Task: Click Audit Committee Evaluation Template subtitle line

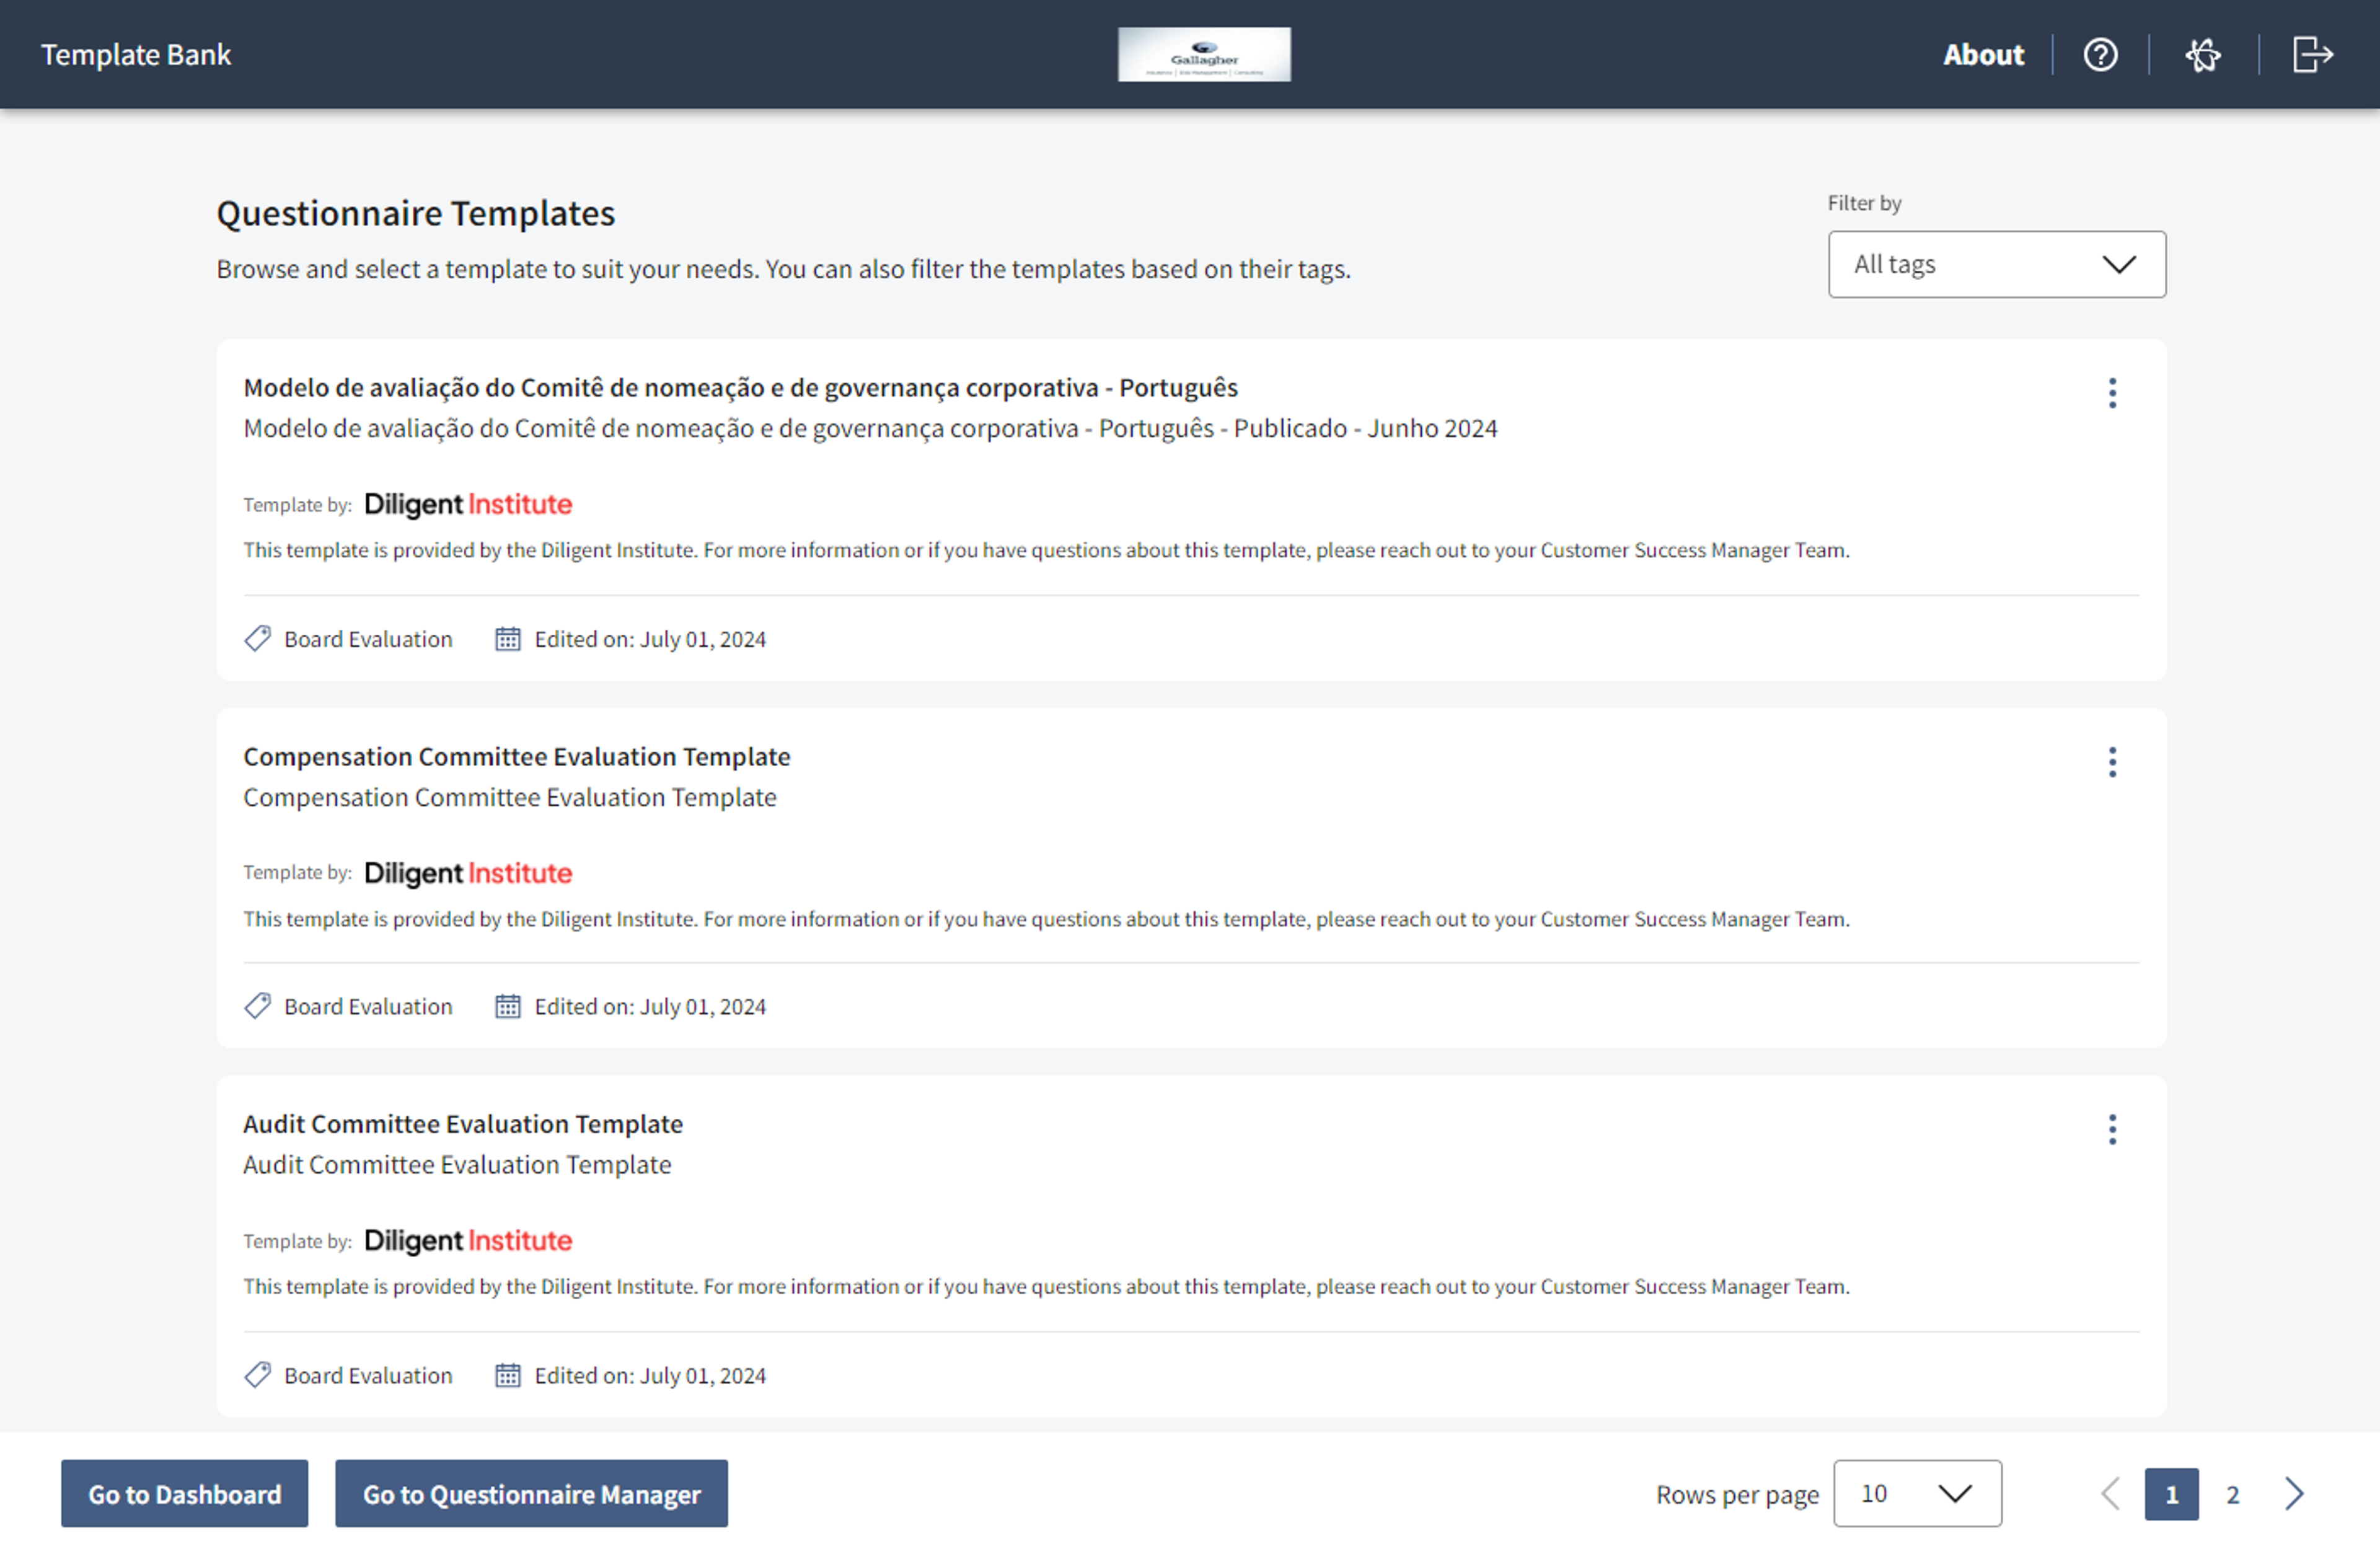Action: [x=457, y=1165]
